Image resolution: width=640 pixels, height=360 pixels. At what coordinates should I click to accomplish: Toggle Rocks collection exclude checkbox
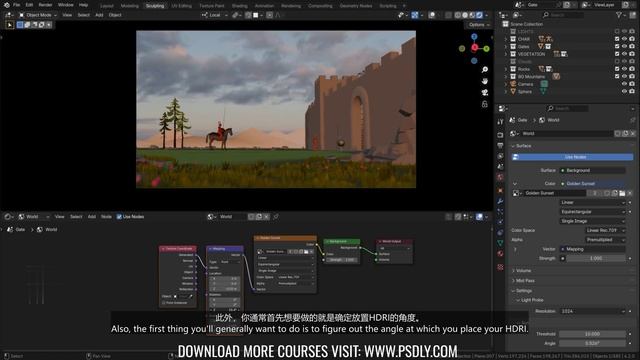[x=617, y=69]
